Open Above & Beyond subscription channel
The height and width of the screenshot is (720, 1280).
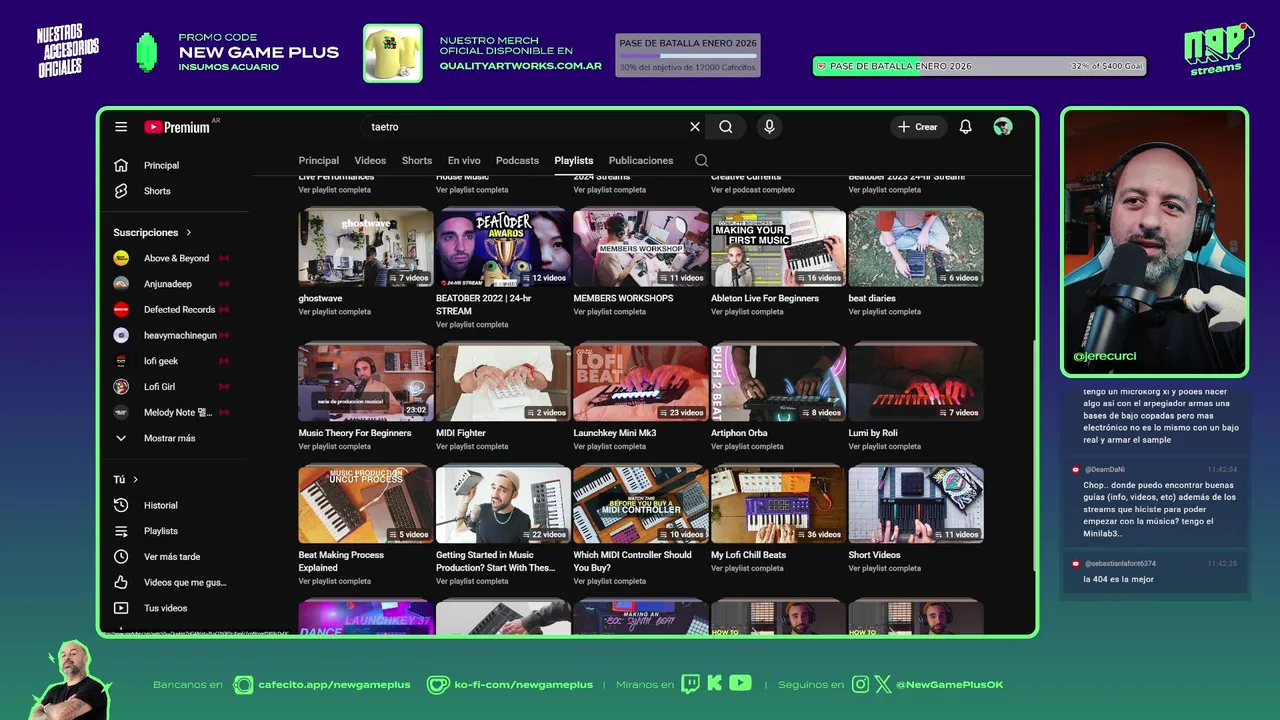coord(175,258)
